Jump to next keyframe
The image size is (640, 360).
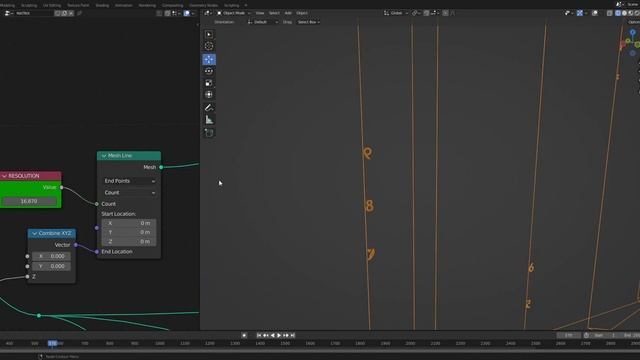(286, 335)
